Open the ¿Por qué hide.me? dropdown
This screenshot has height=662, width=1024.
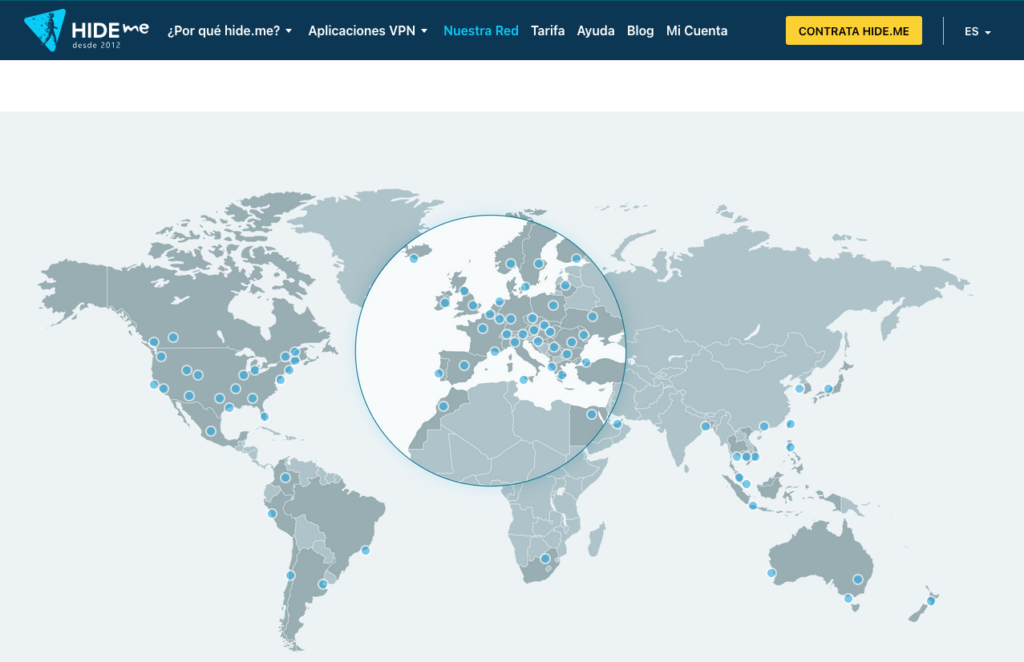tap(228, 30)
